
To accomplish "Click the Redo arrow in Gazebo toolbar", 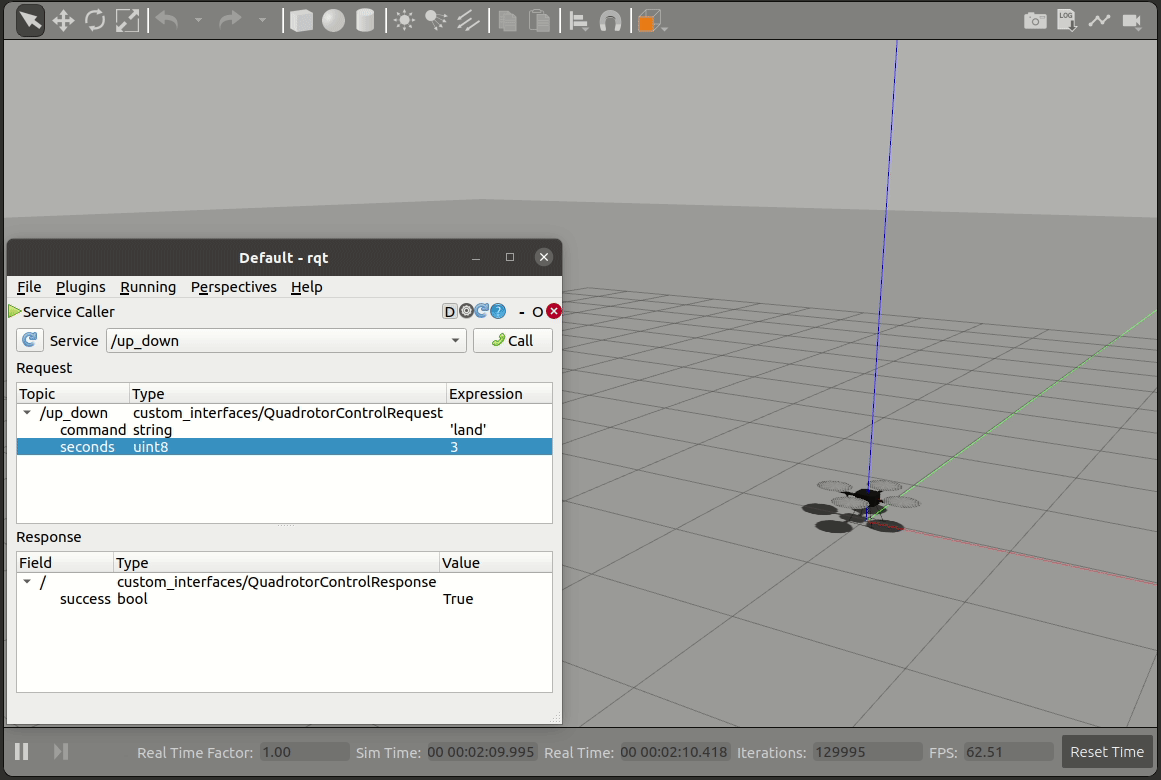I will 230,21.
